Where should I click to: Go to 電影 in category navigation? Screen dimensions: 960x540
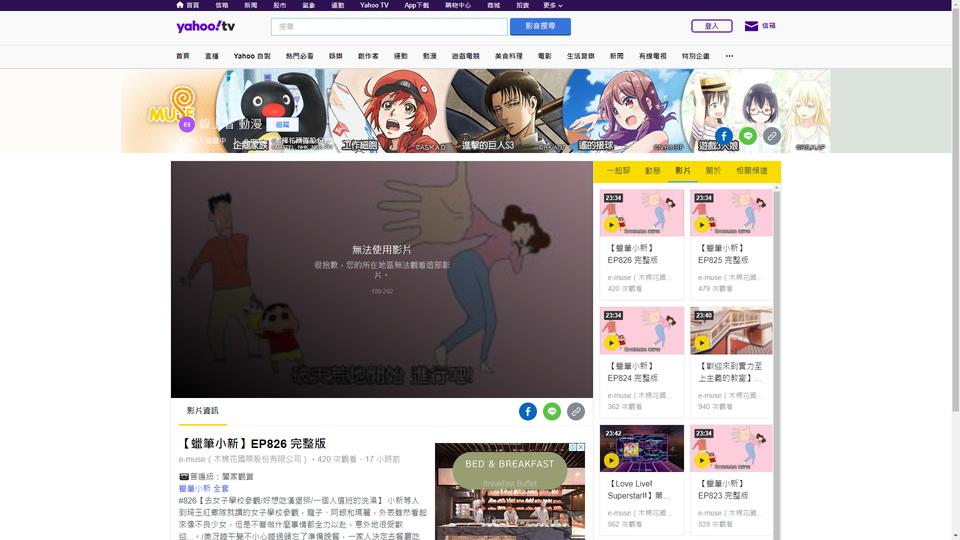(x=545, y=56)
